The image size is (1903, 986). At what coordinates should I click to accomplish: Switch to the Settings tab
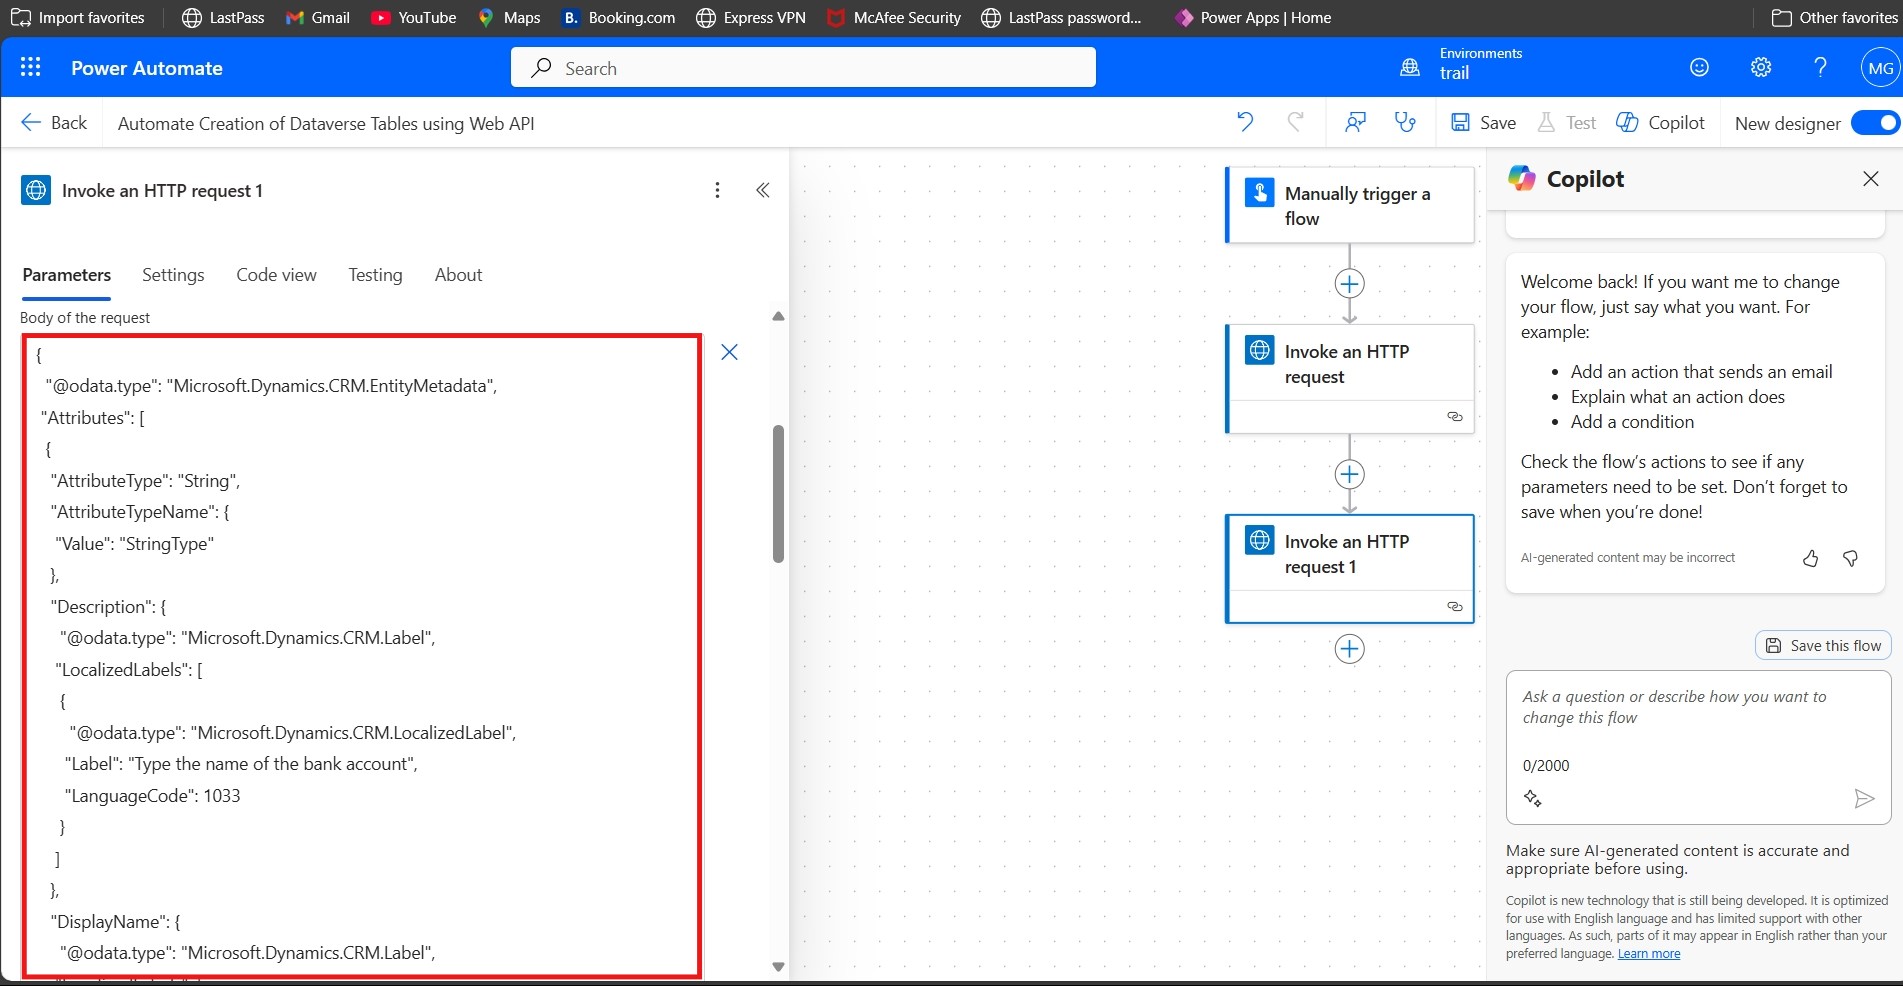pyautogui.click(x=173, y=275)
